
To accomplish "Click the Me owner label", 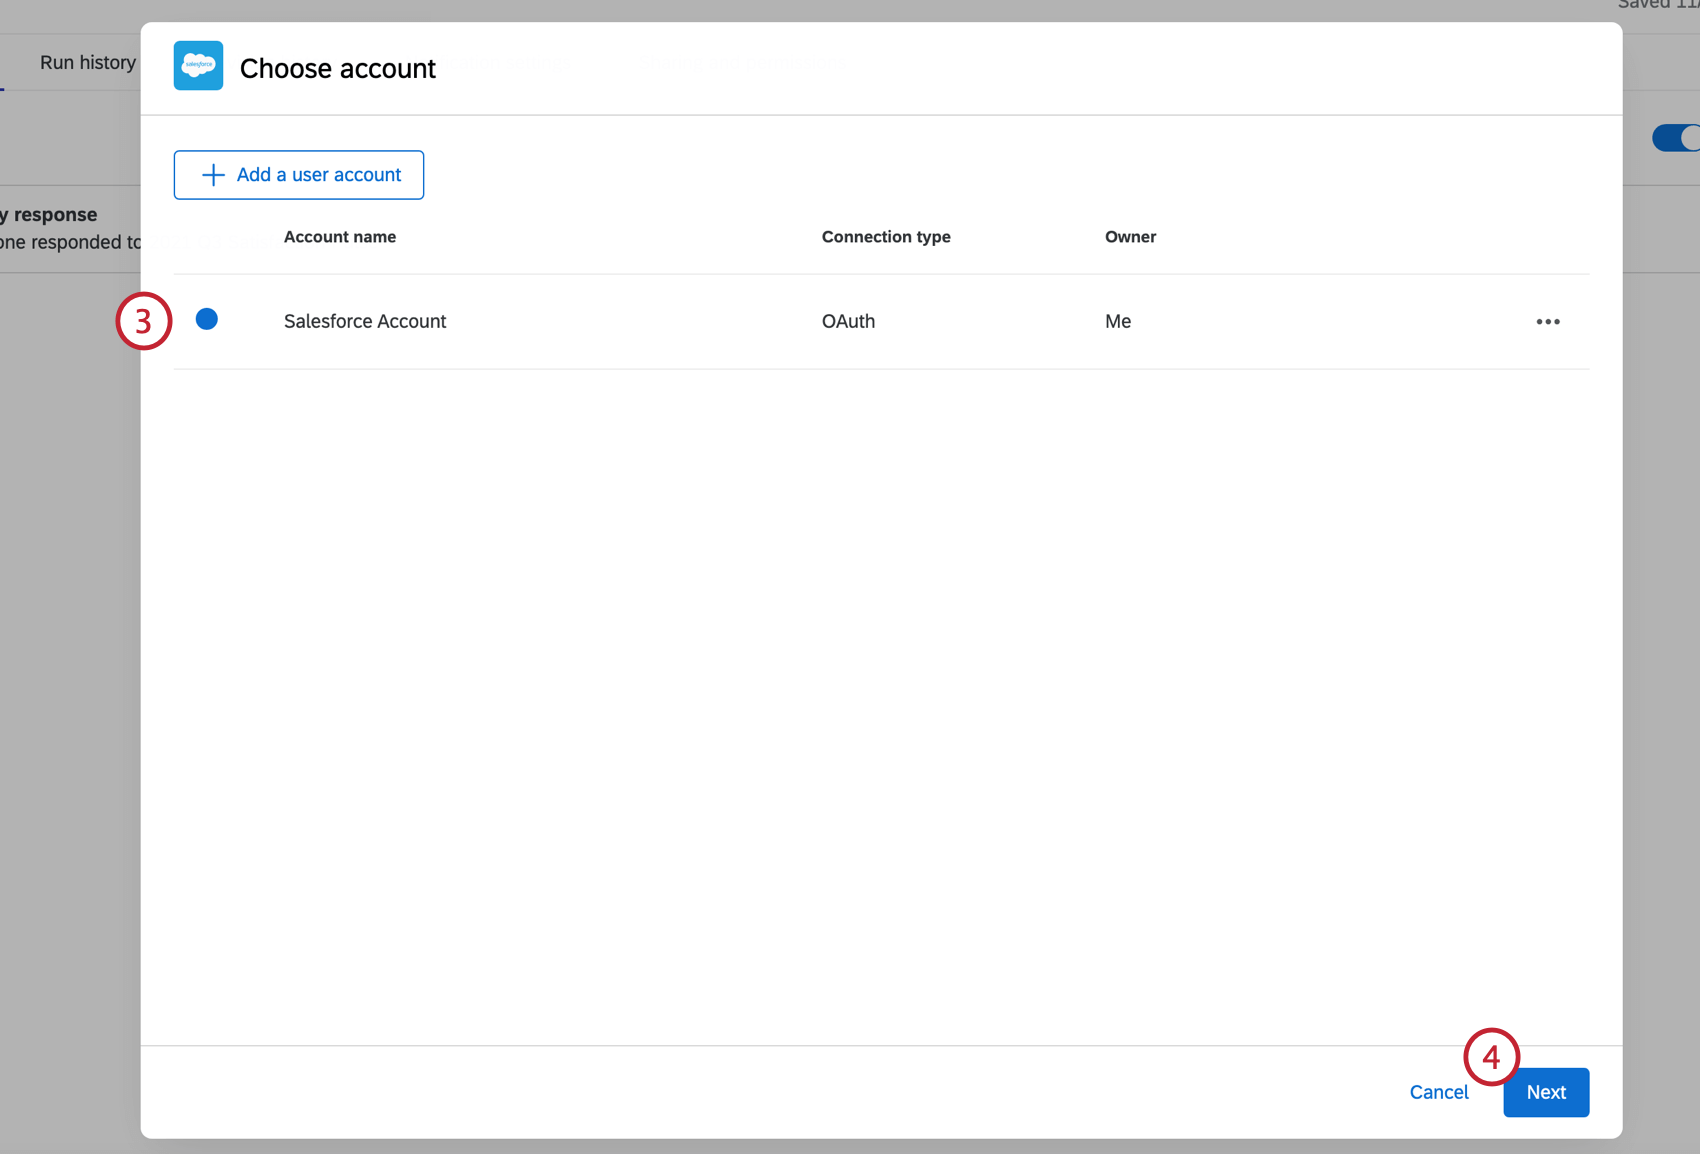I will 1117,321.
